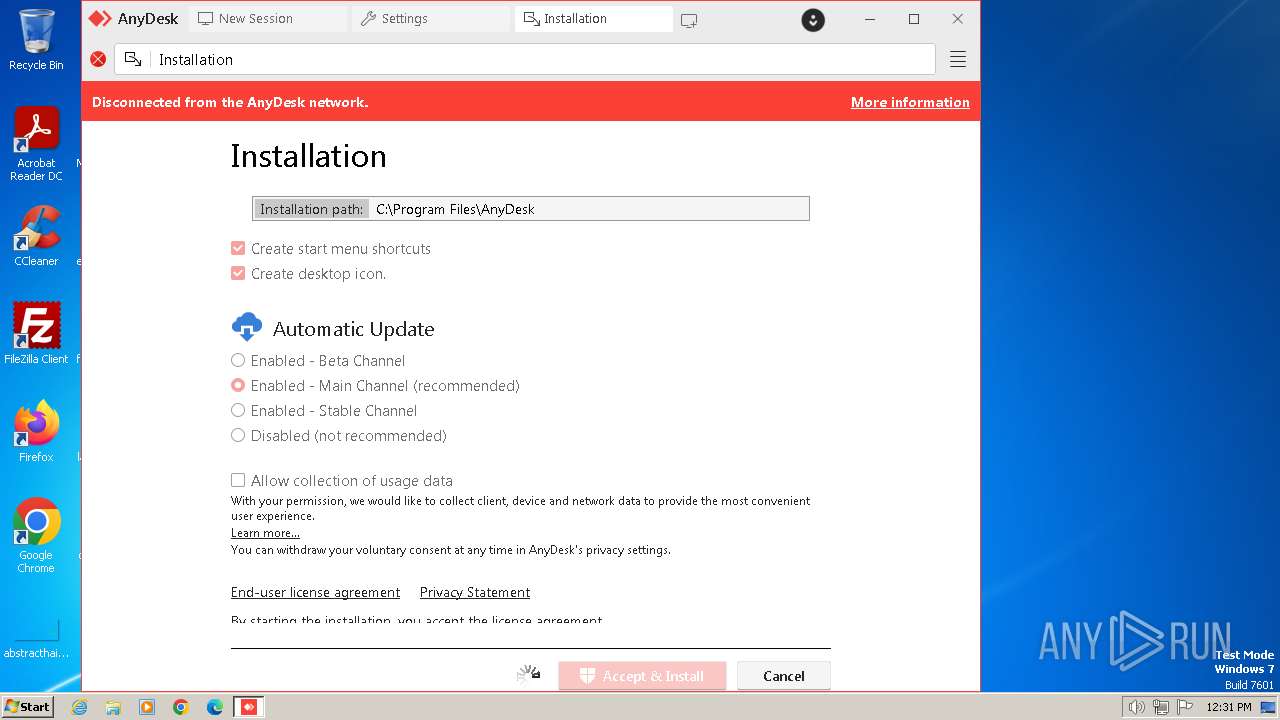Switch to the New Session tab

(268, 19)
